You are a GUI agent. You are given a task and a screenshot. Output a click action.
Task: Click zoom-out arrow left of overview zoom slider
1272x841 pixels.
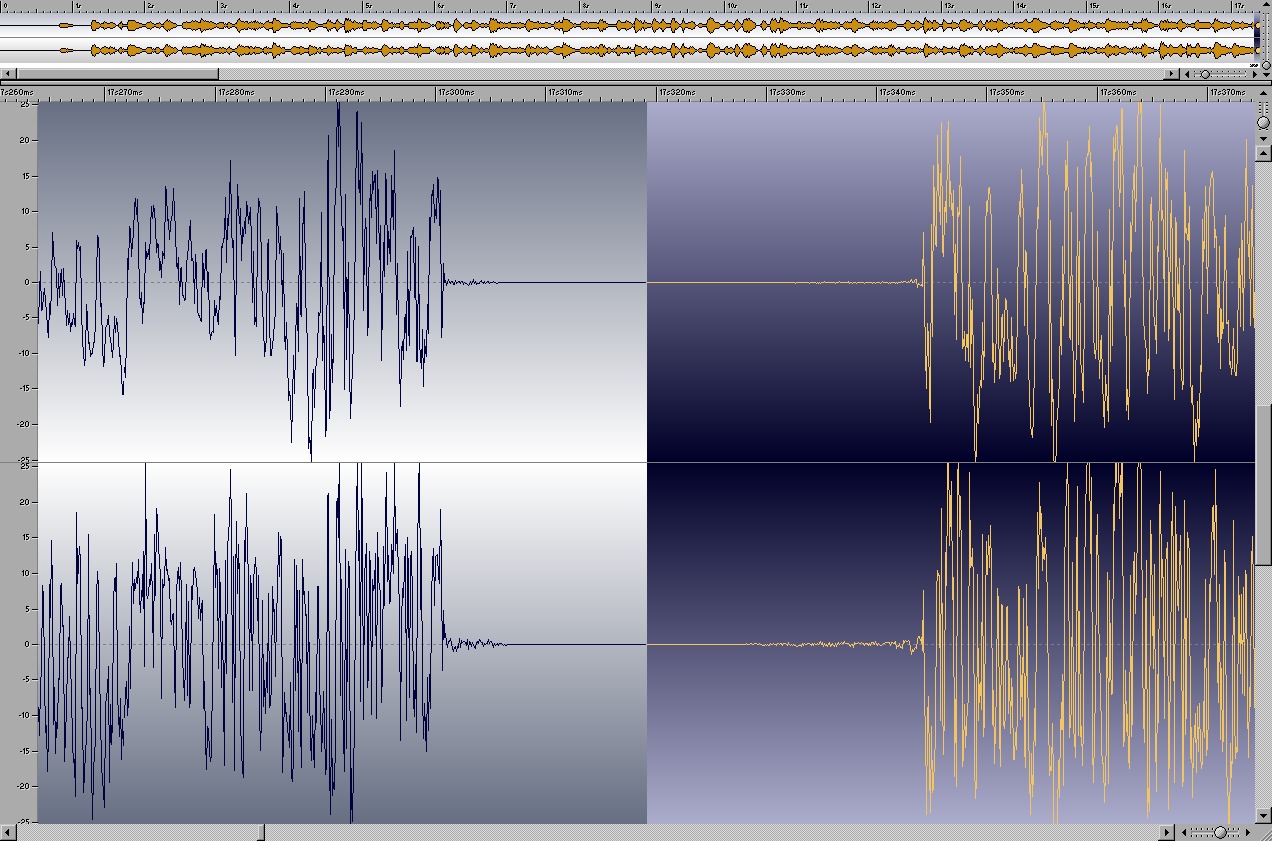[x=1187, y=74]
